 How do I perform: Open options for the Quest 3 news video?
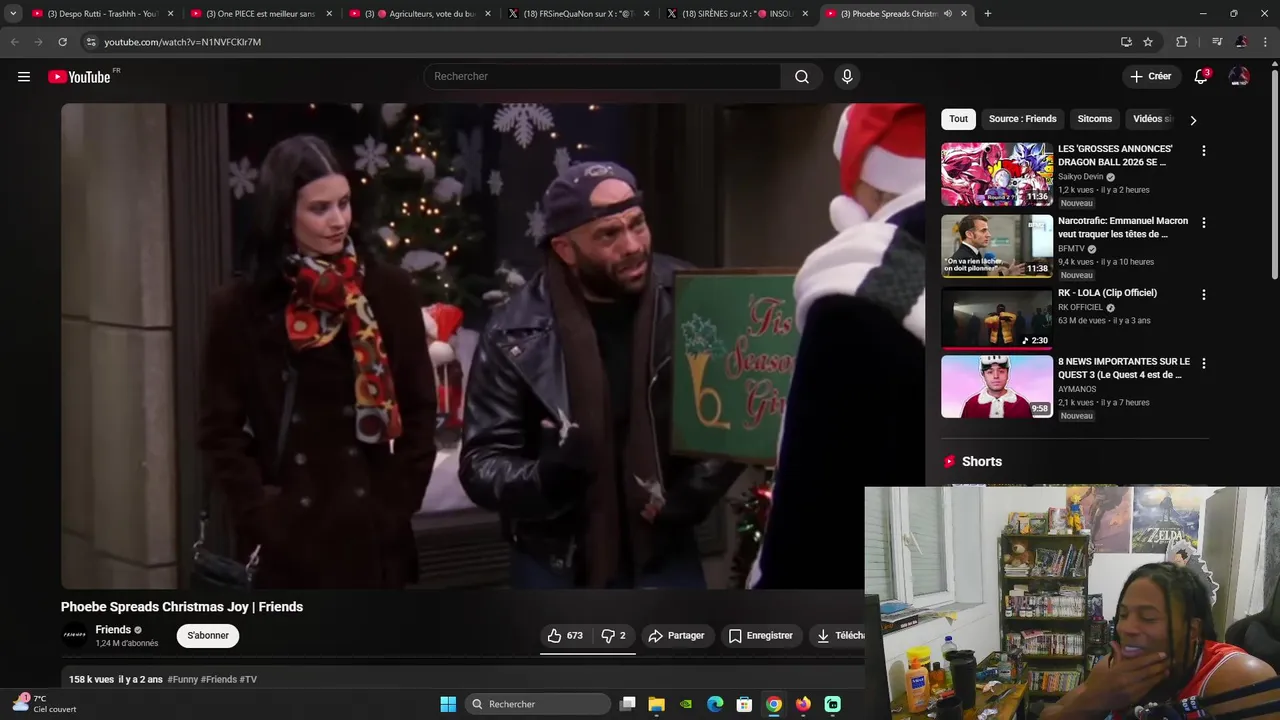tap(1203, 363)
